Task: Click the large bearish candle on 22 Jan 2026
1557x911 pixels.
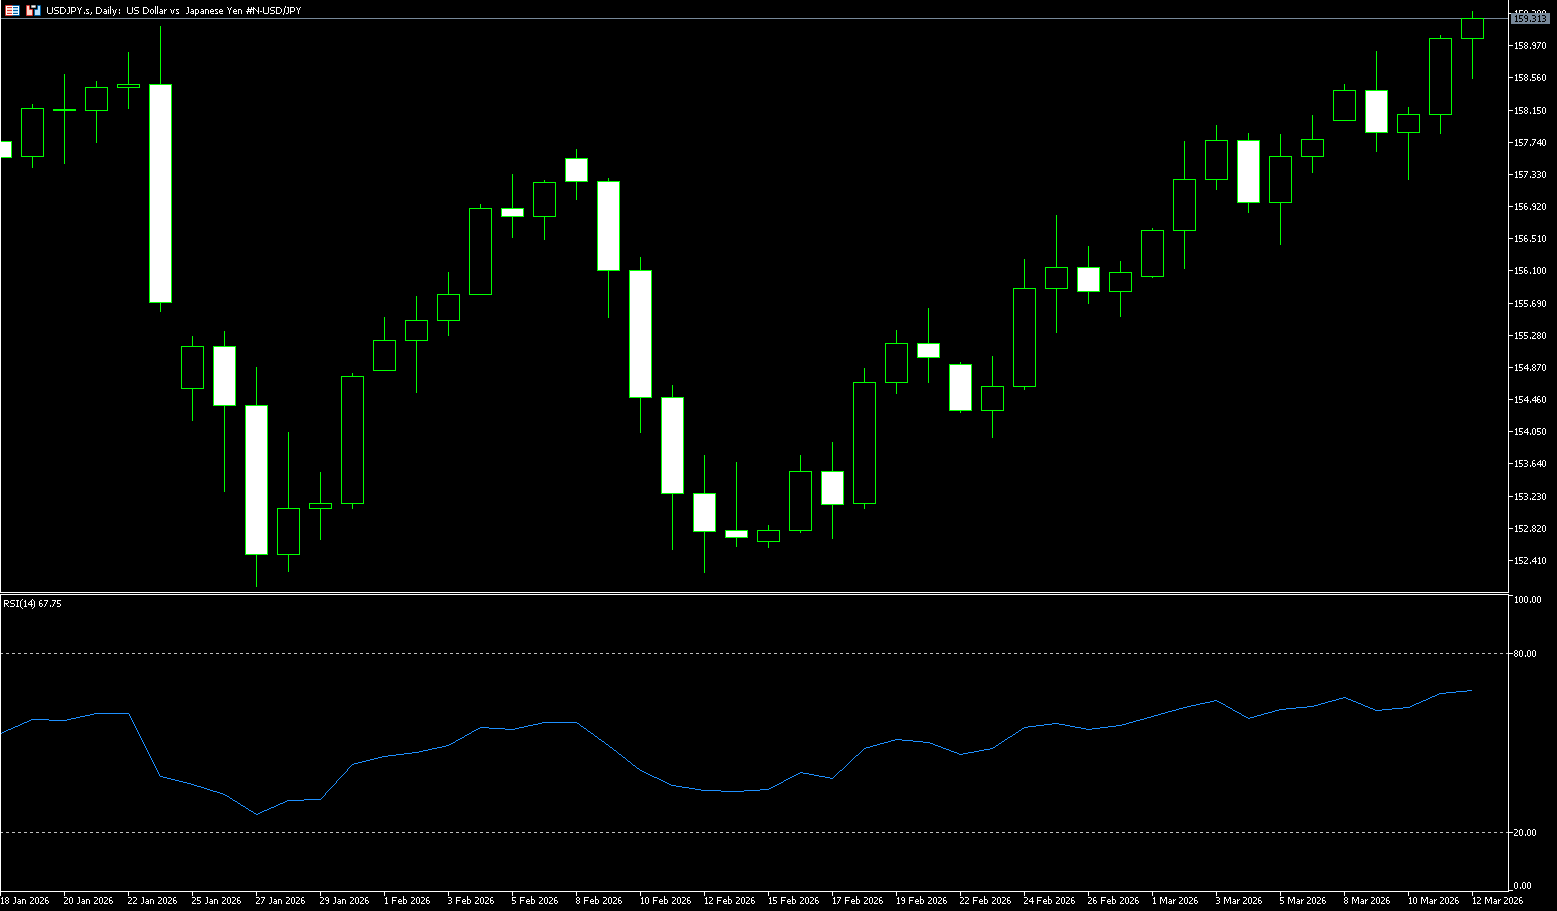Action: [160, 193]
